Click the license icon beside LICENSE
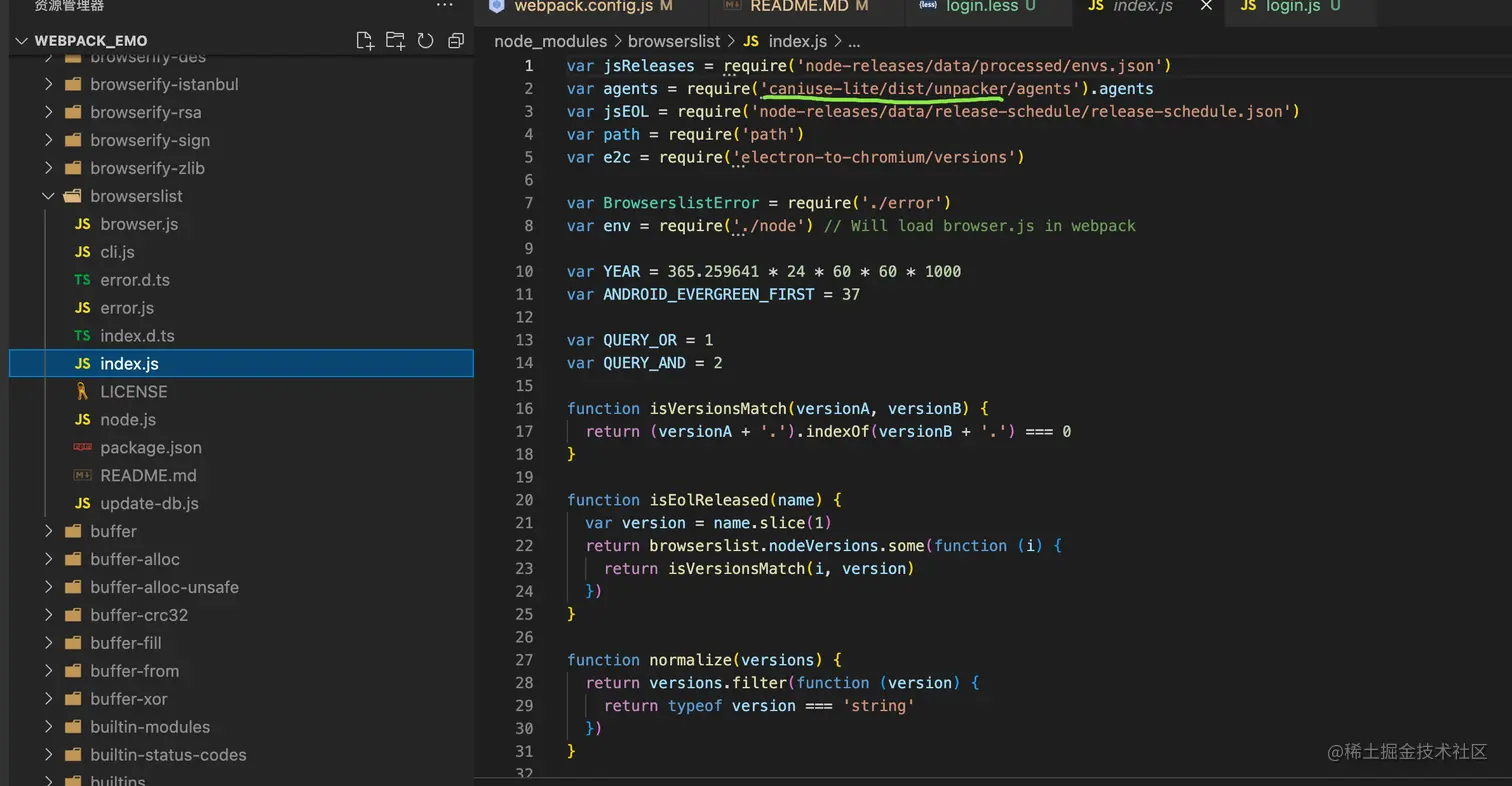 (x=83, y=392)
